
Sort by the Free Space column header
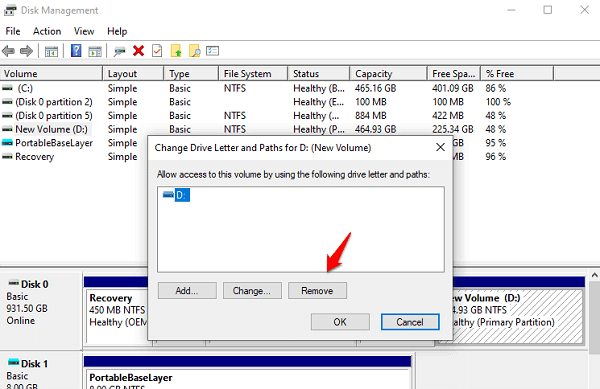point(454,73)
